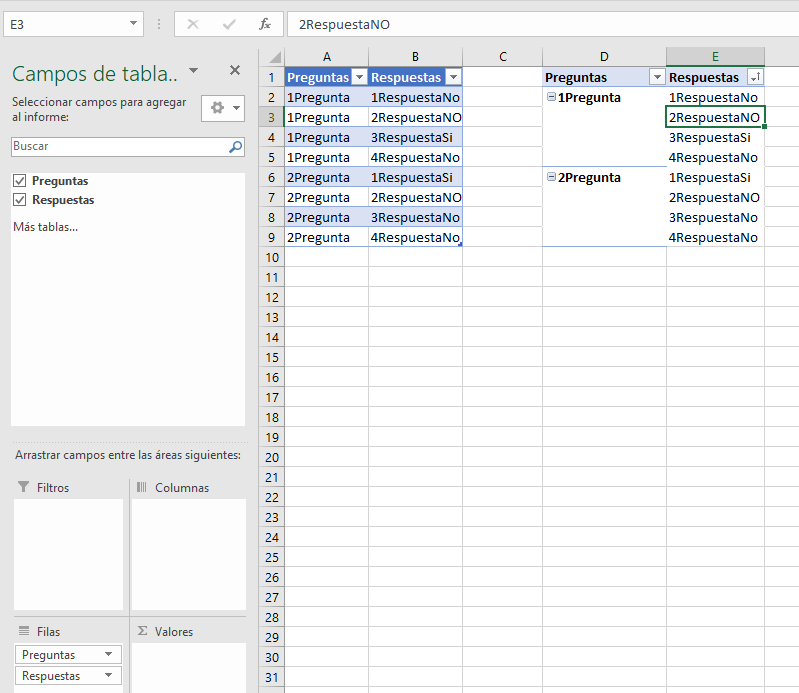
Task: Select pivot cell E9 with 4RespuestaNo
Action: pos(715,237)
